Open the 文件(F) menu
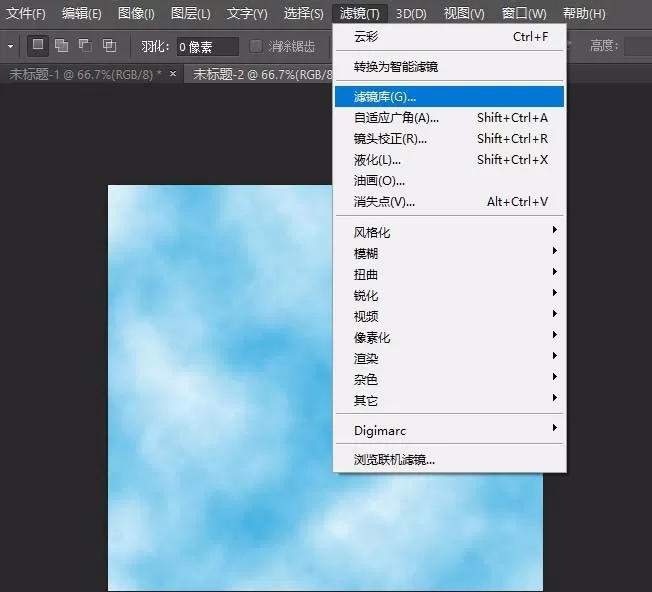Screen dimensions: 652x592 pyautogui.click(x=25, y=13)
